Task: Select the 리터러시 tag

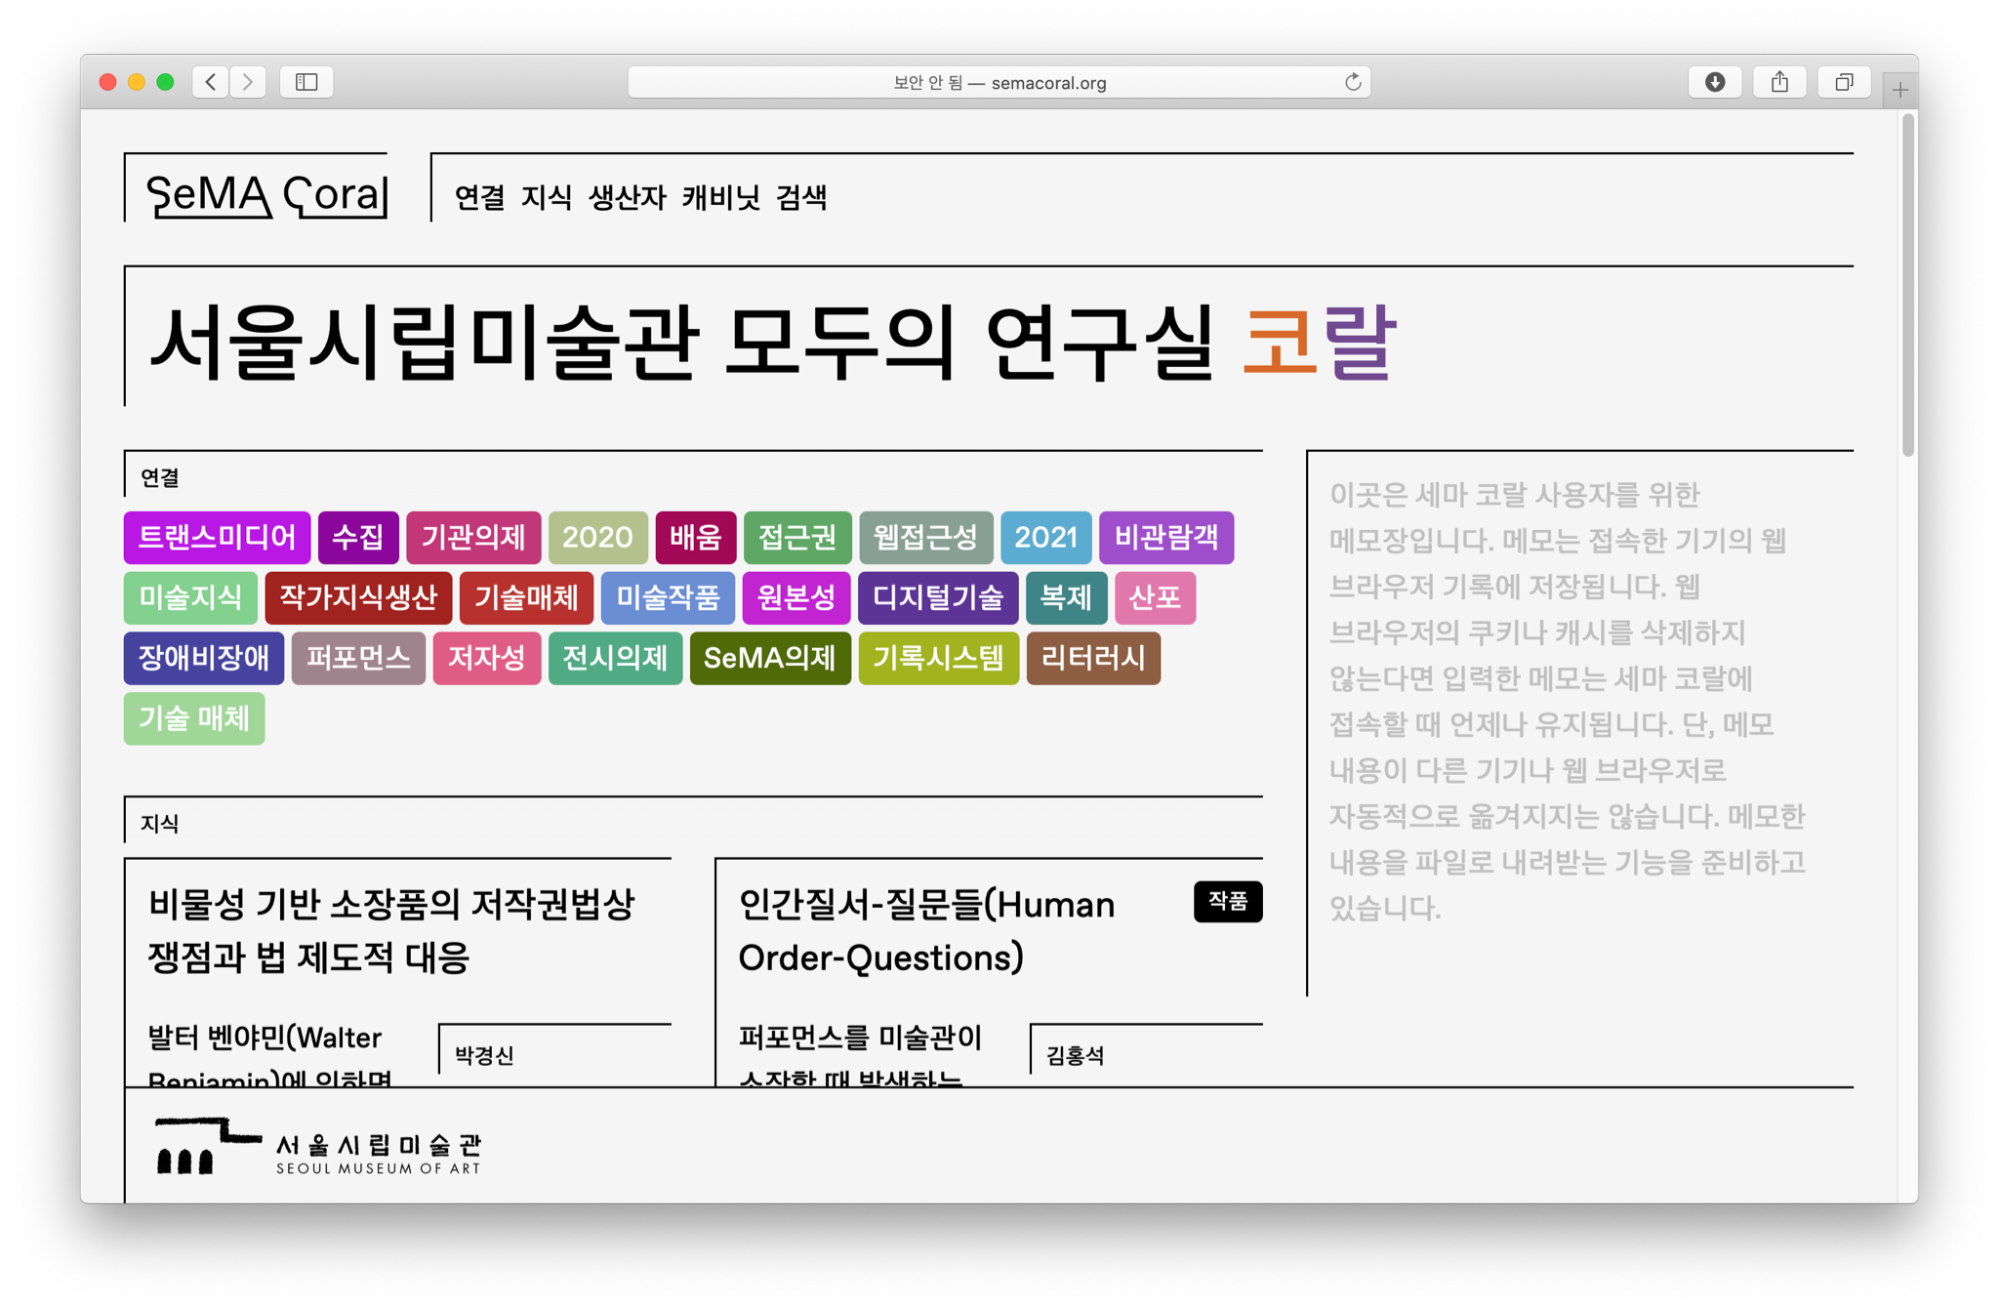Action: [x=1093, y=657]
